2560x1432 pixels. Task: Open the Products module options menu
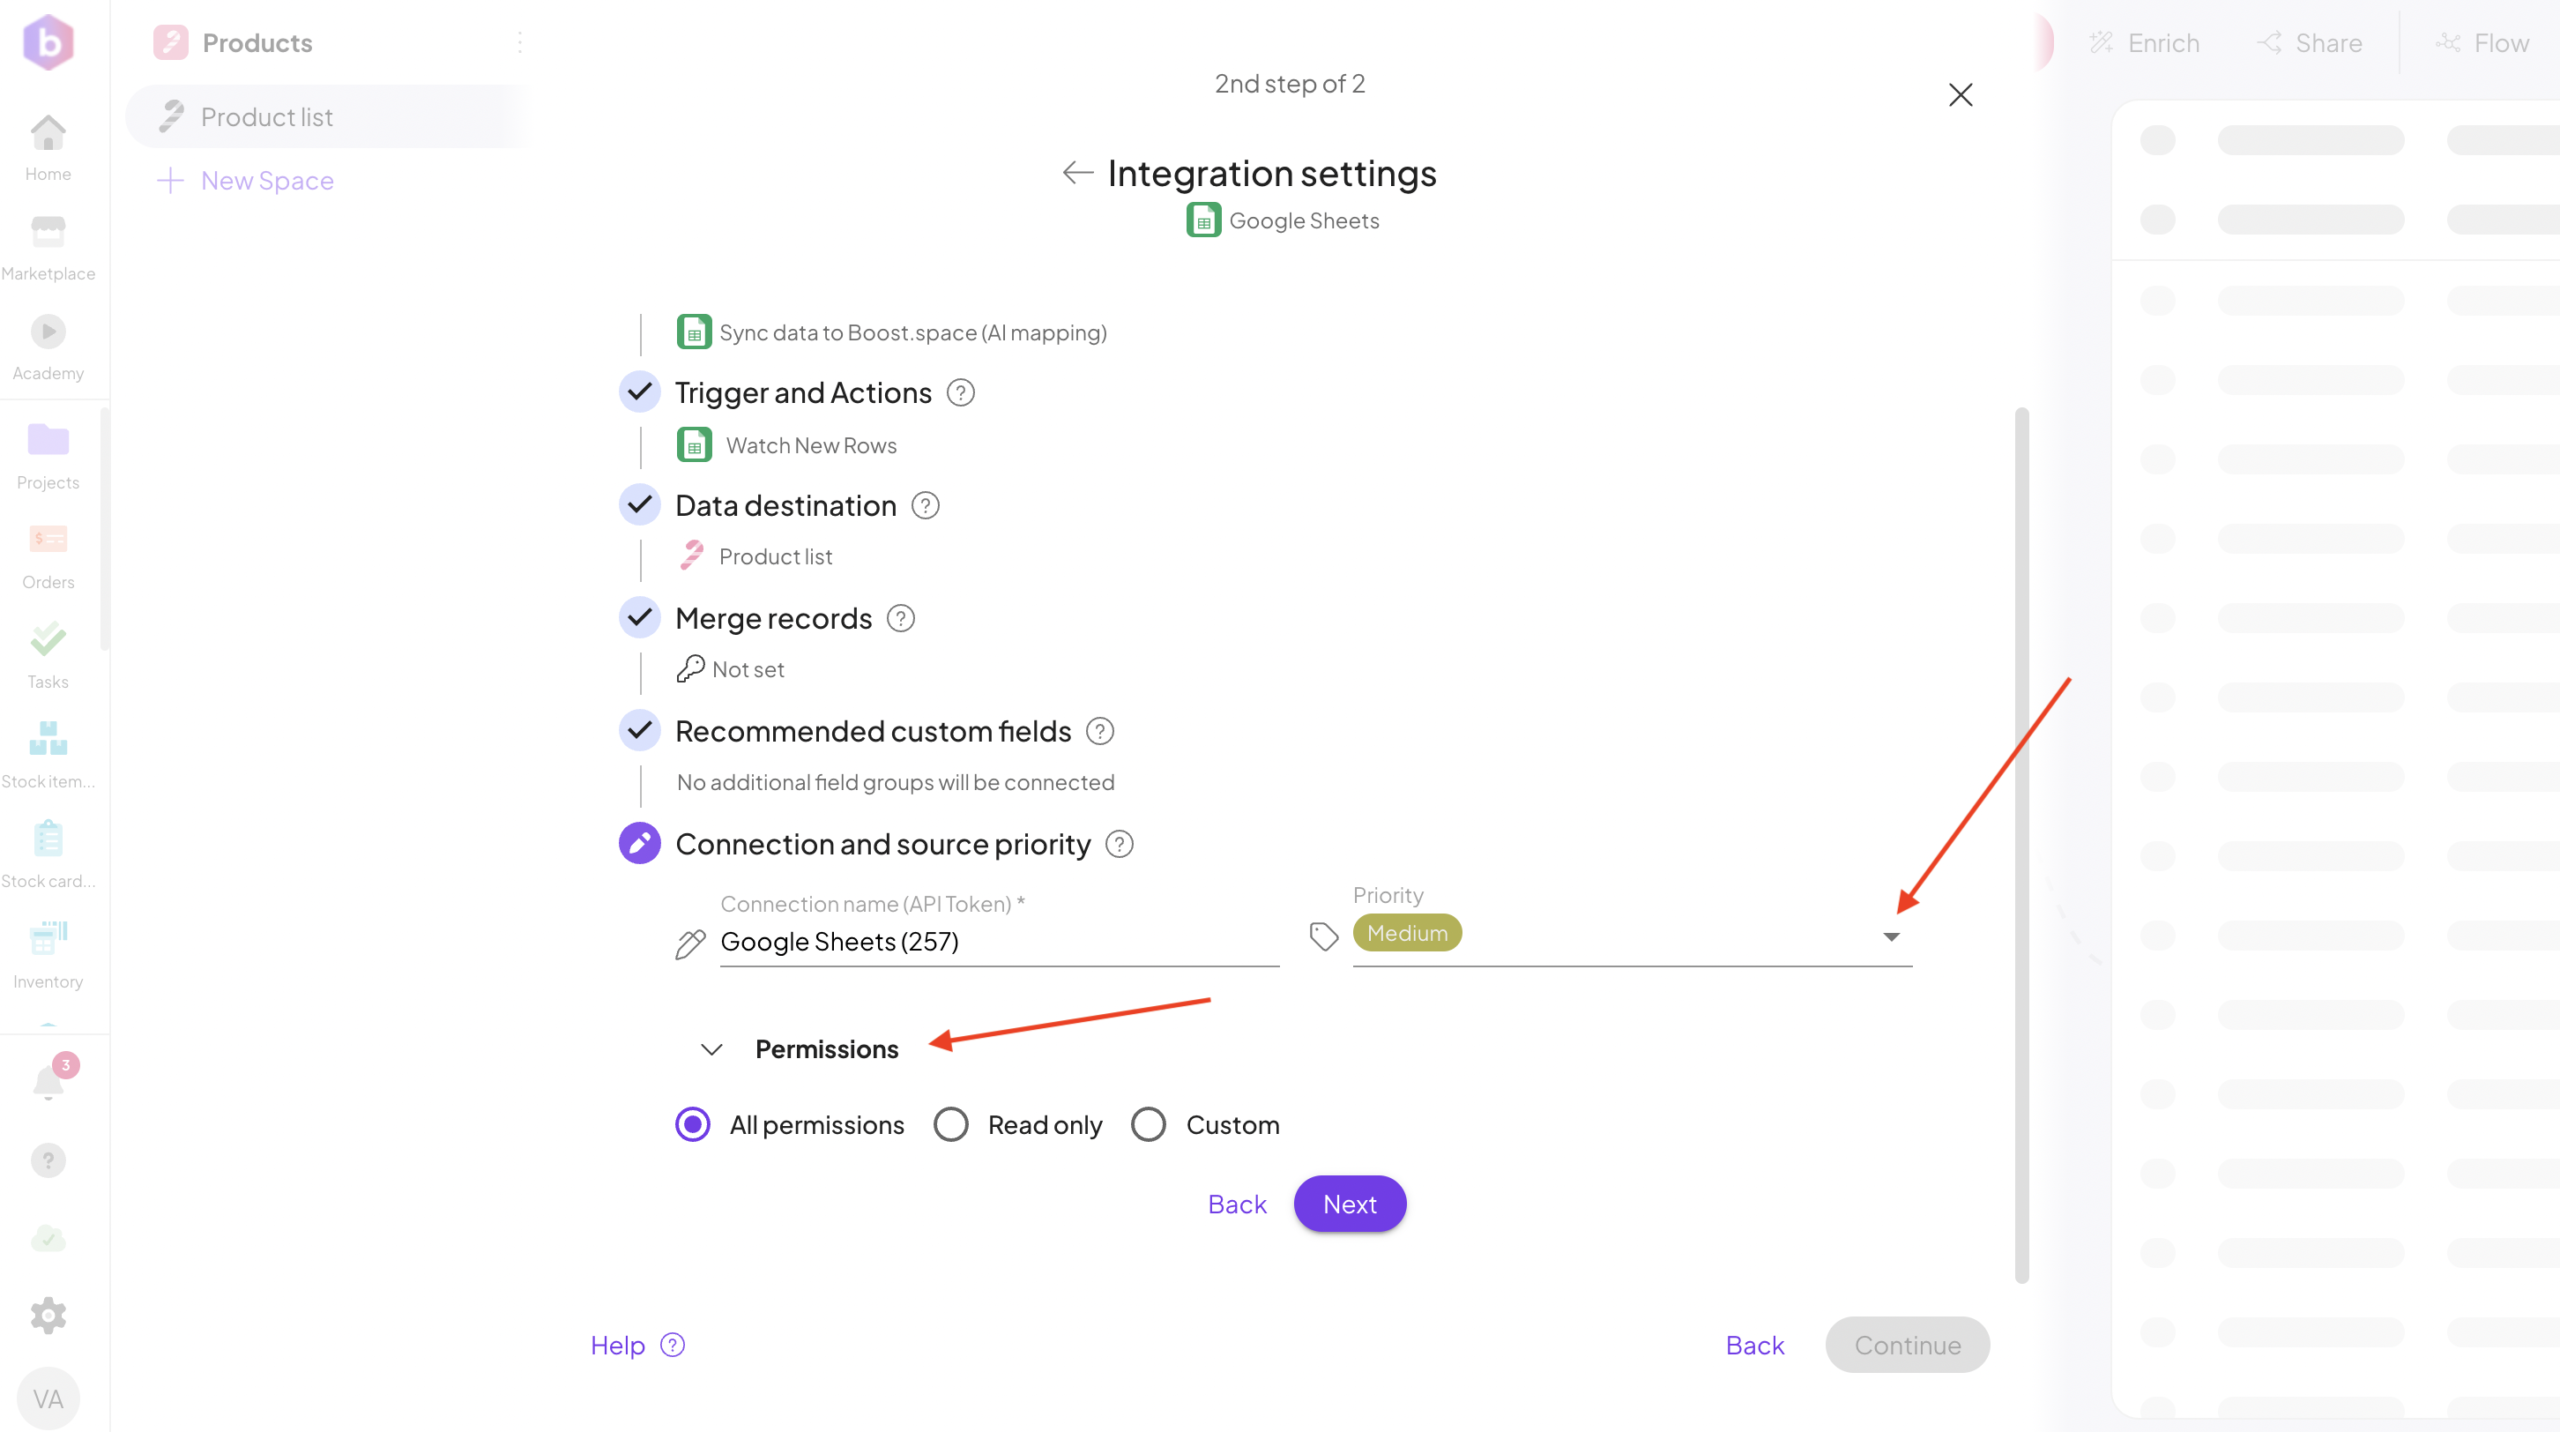(519, 43)
